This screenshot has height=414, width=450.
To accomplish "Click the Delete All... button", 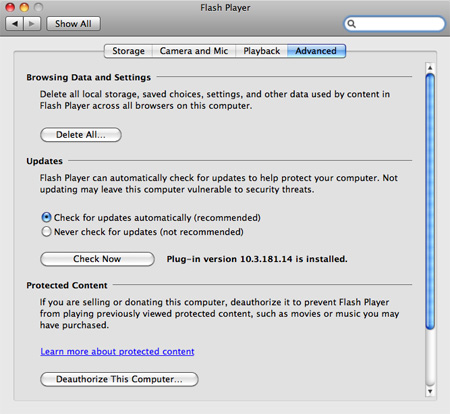I will 81,135.
